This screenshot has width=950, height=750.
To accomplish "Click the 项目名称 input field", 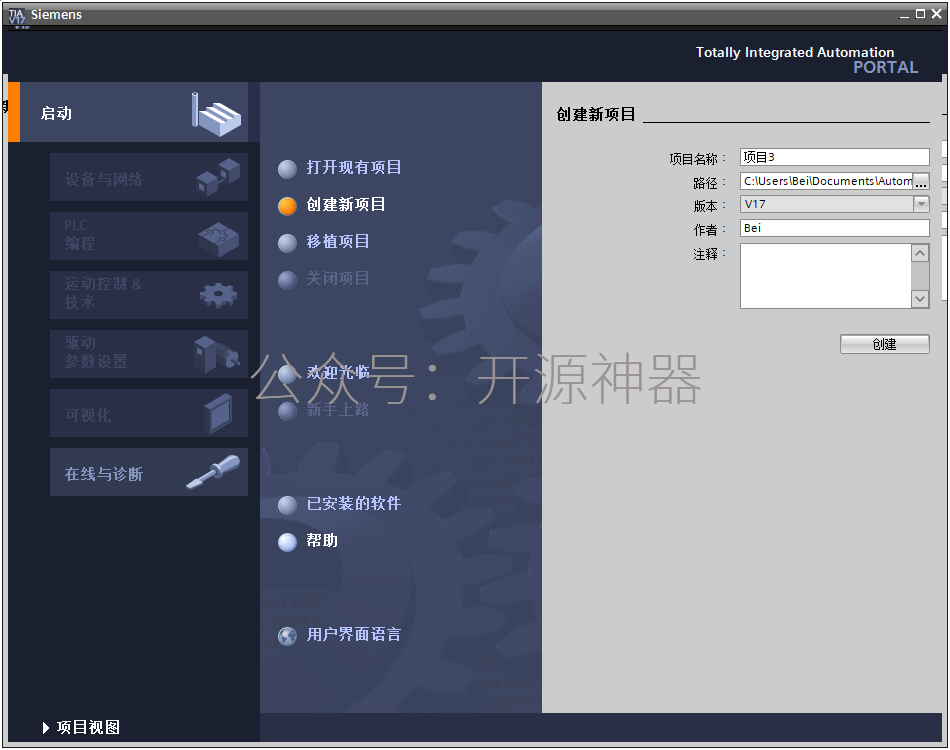I will (x=834, y=157).
